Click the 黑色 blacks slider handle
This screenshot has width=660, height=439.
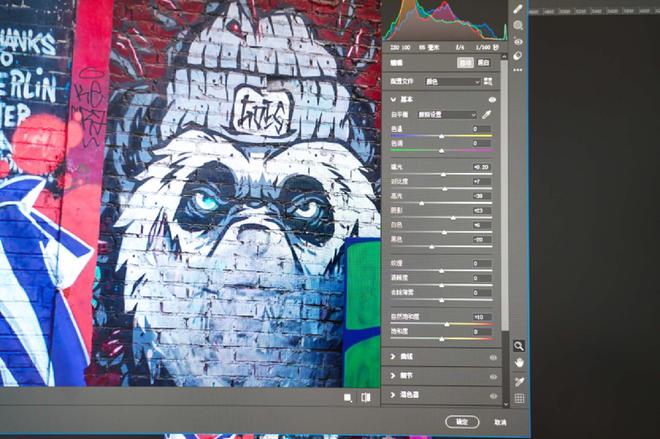pyautogui.click(x=431, y=247)
